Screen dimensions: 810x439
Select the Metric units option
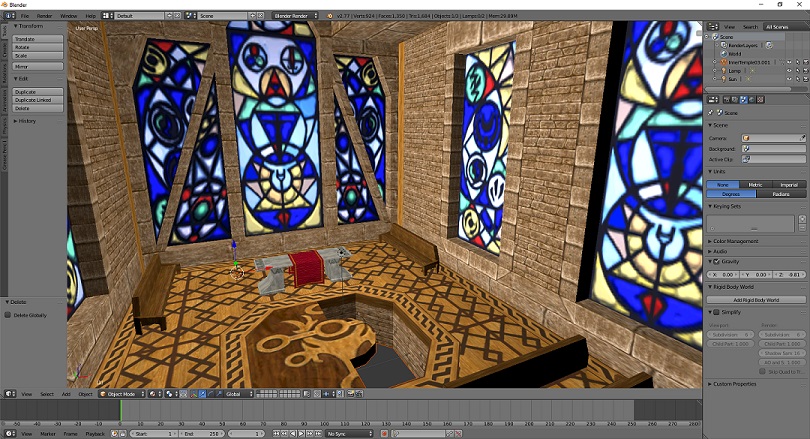click(755, 185)
